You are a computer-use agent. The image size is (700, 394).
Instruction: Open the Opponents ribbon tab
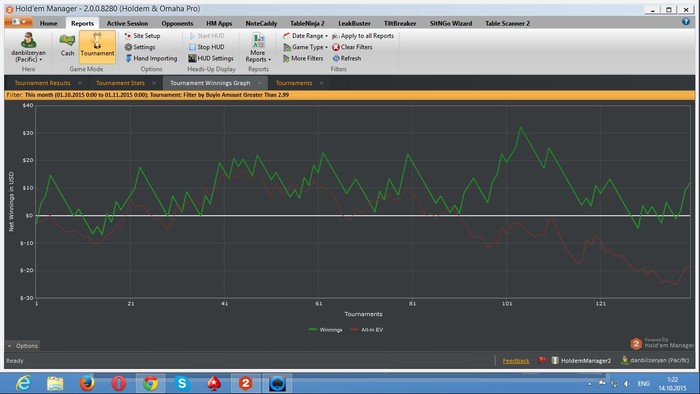point(177,23)
